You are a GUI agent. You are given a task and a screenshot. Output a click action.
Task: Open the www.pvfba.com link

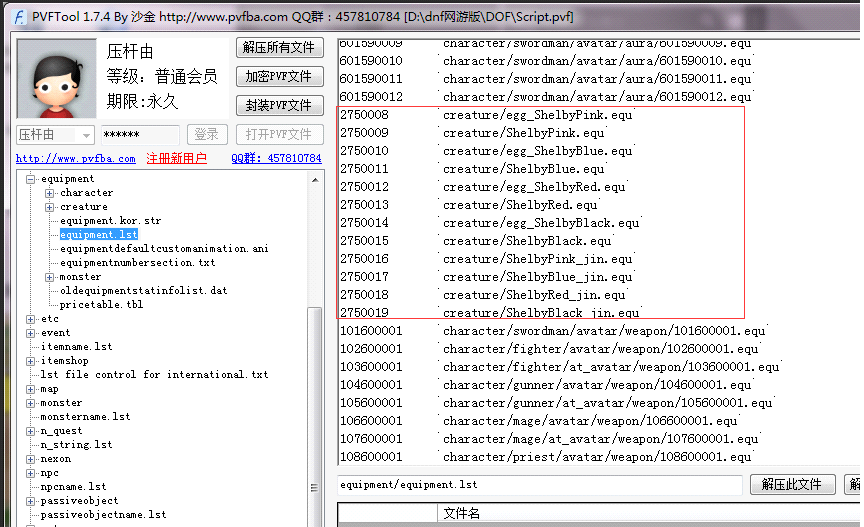[x=76, y=159]
